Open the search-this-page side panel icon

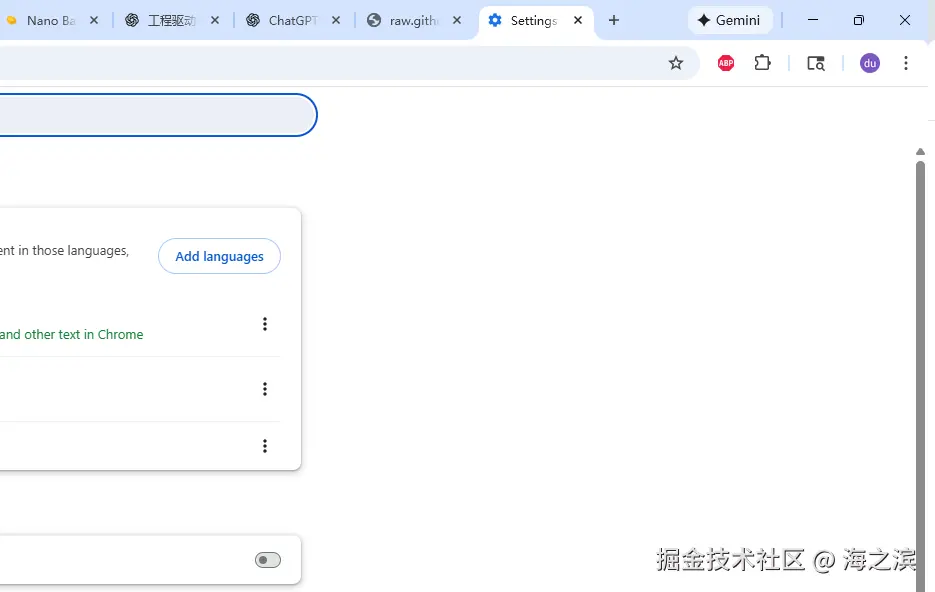point(815,62)
